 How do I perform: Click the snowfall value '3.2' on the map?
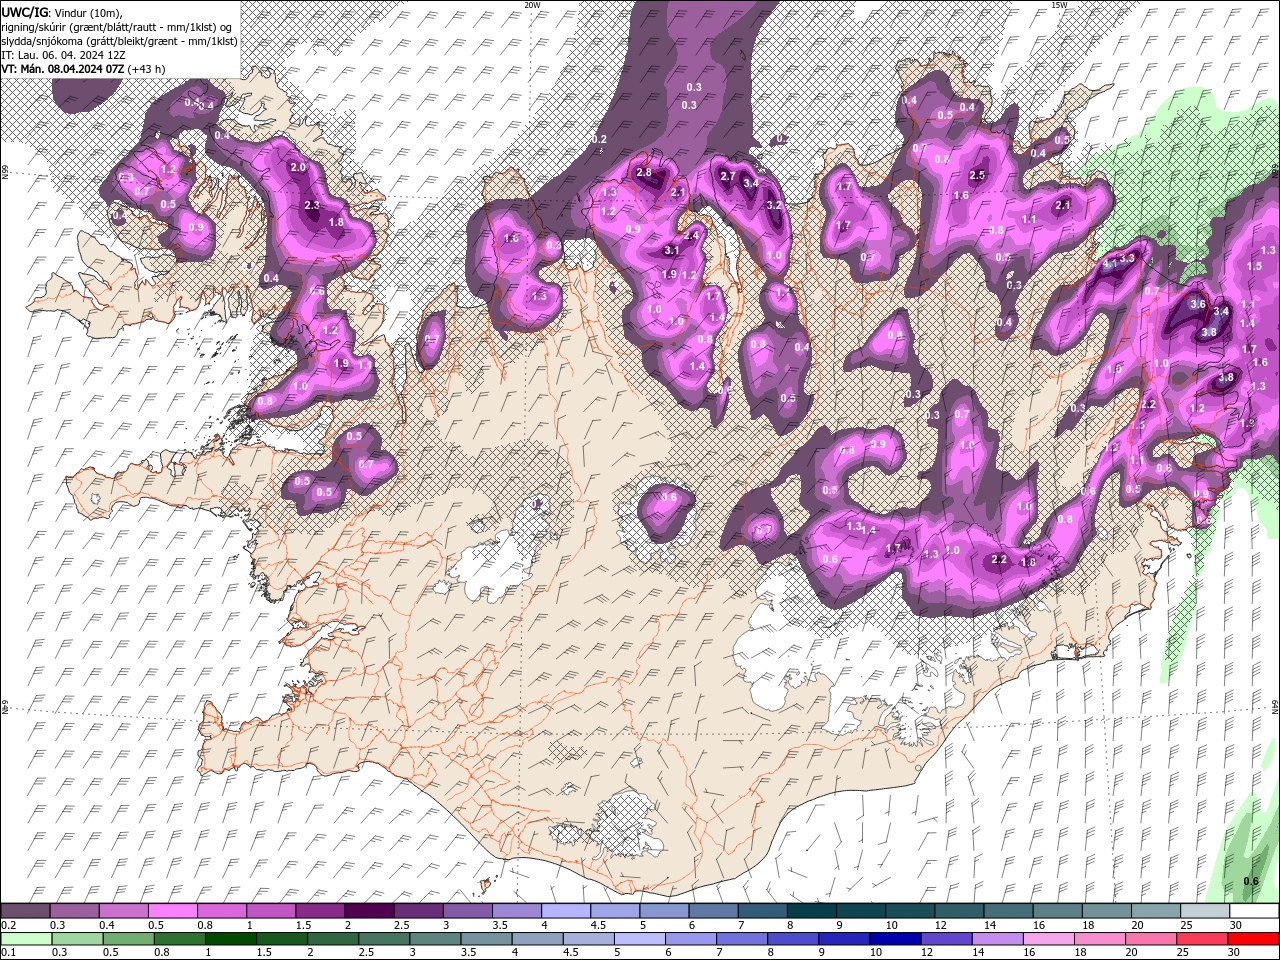coord(773,205)
